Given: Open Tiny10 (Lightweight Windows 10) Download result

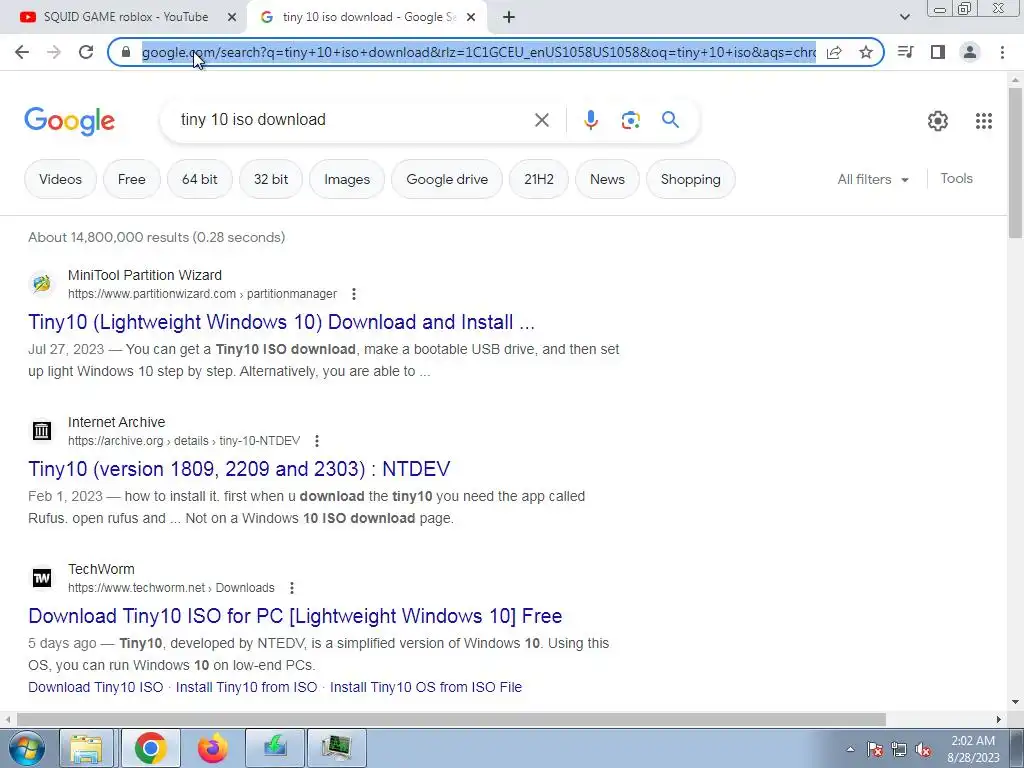Looking at the screenshot, I should point(281,323).
